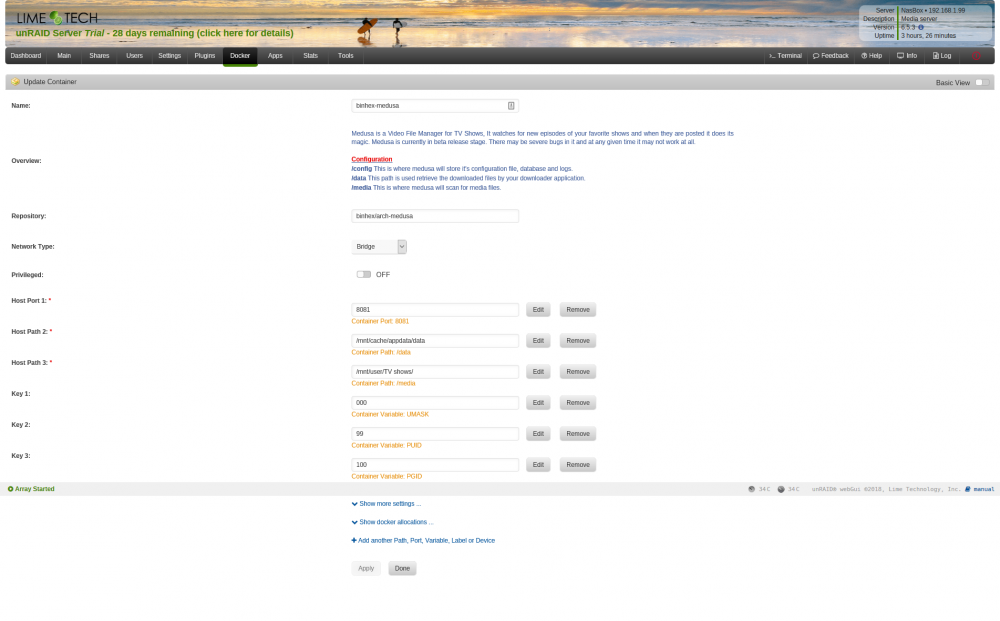
Task: Open the Tools tab
Action: 346,56
